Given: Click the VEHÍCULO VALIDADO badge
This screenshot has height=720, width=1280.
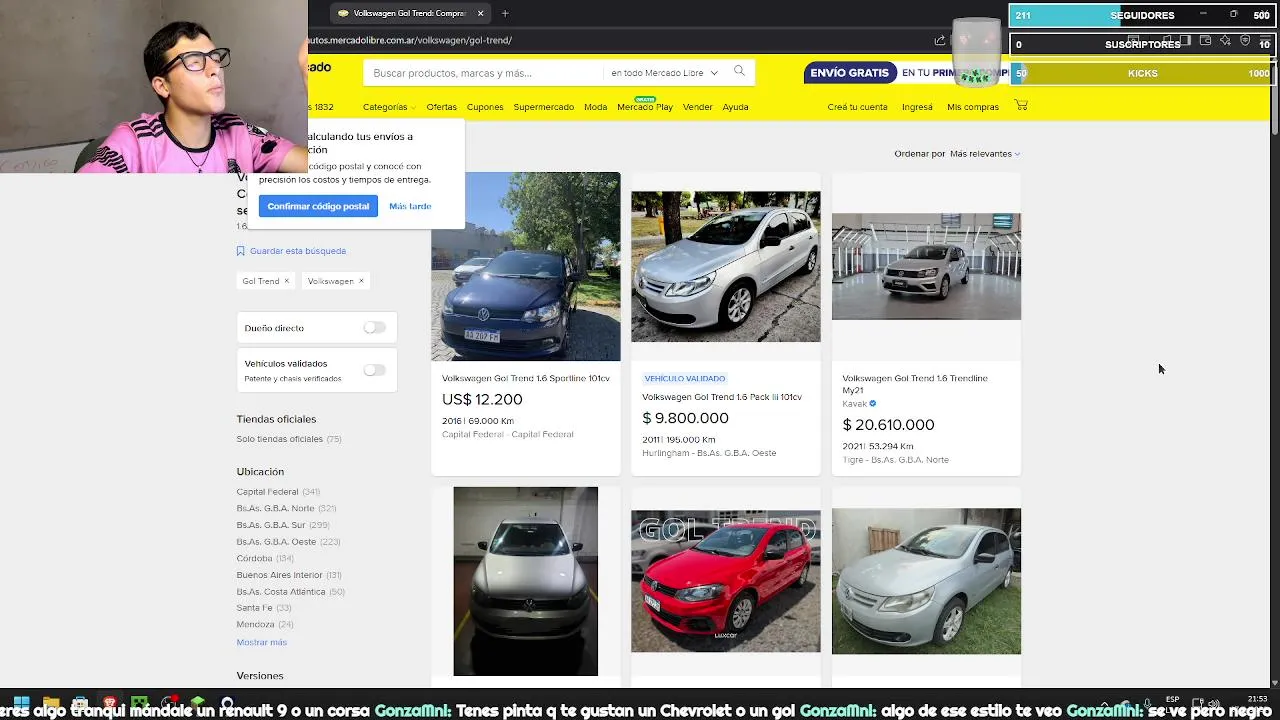Looking at the screenshot, I should [685, 378].
